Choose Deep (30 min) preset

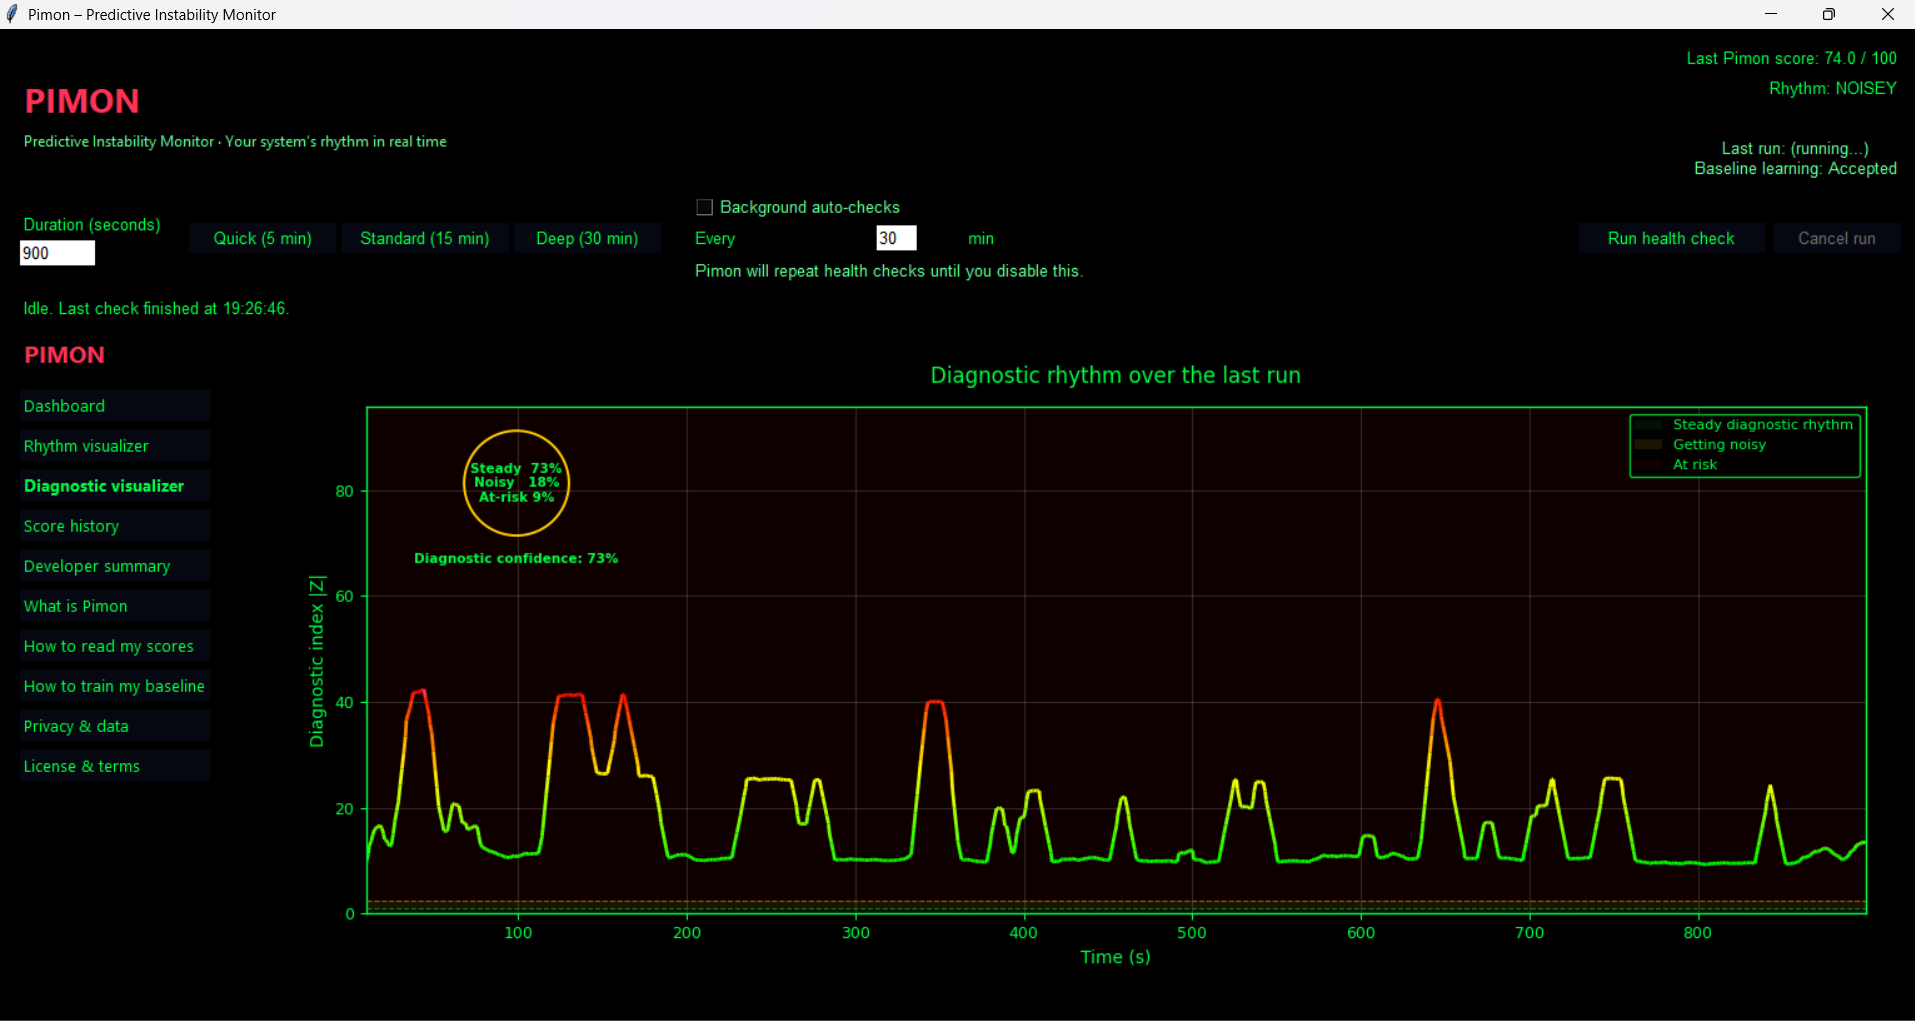tap(587, 238)
